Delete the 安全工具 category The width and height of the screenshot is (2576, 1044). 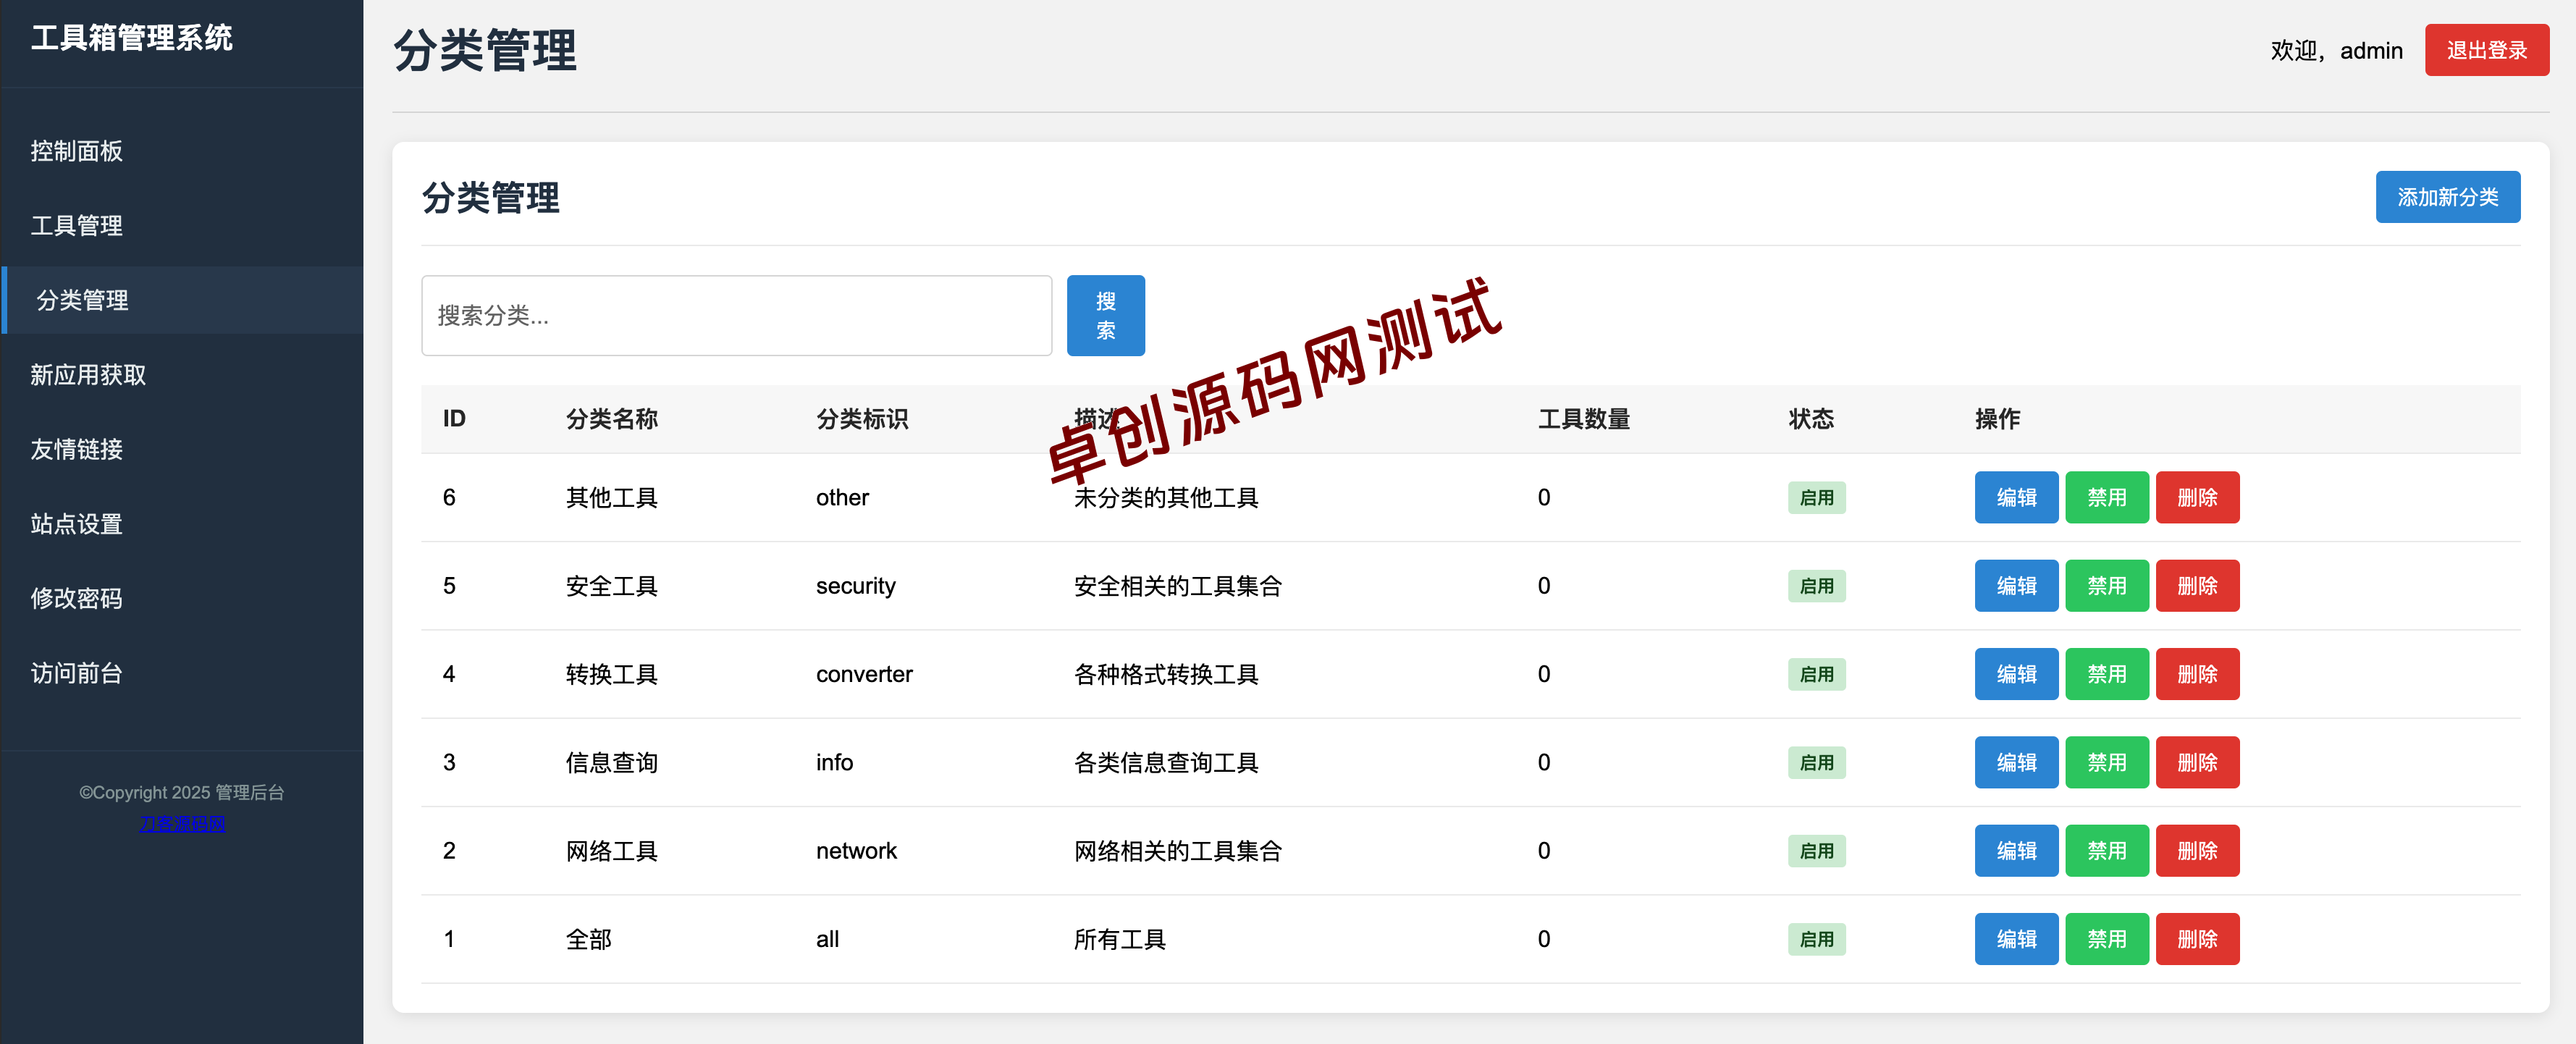click(2197, 586)
